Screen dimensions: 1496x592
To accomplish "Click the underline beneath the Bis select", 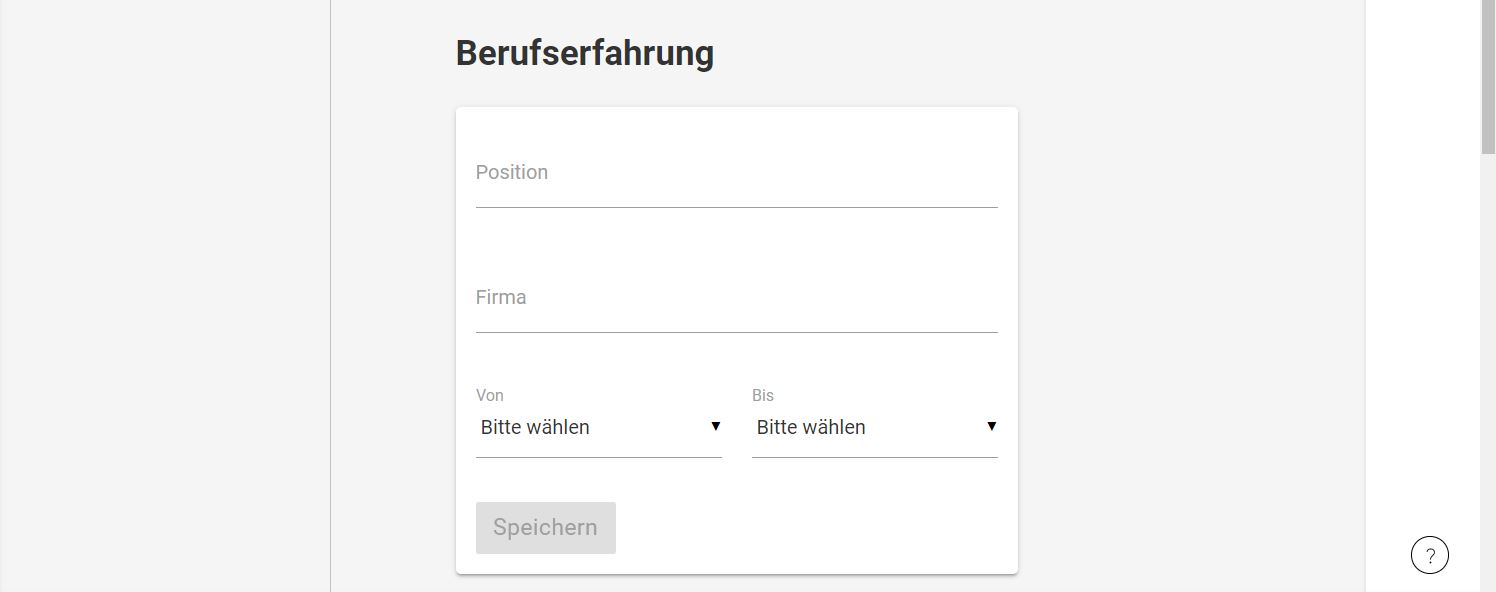I will coord(874,457).
